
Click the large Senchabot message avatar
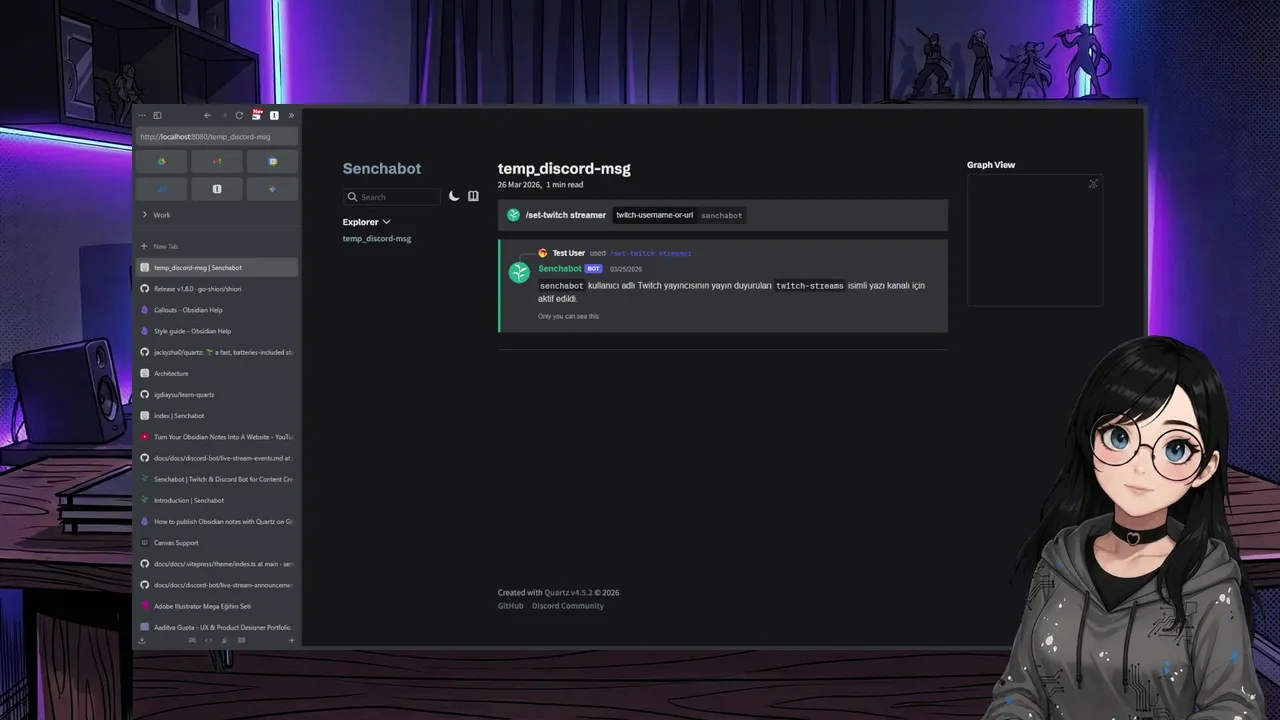(519, 272)
